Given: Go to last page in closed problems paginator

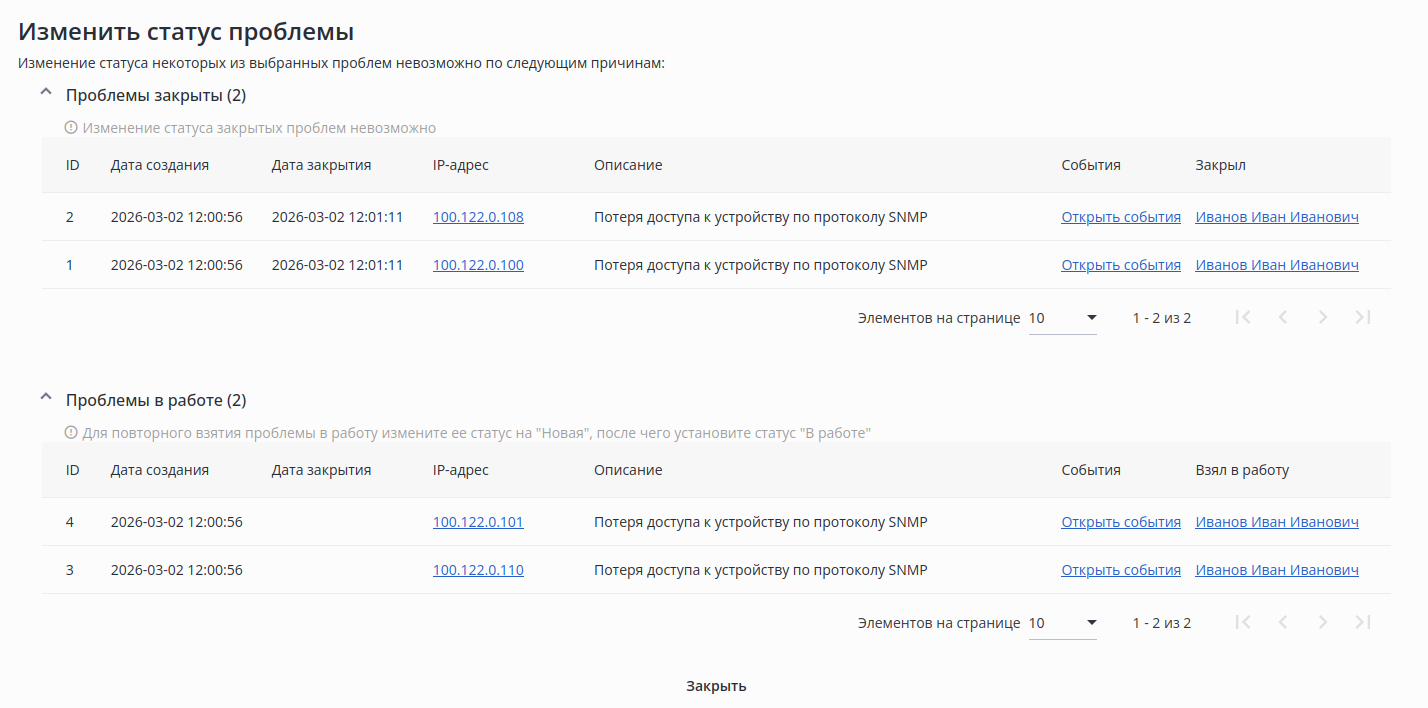Looking at the screenshot, I should pos(1362,317).
